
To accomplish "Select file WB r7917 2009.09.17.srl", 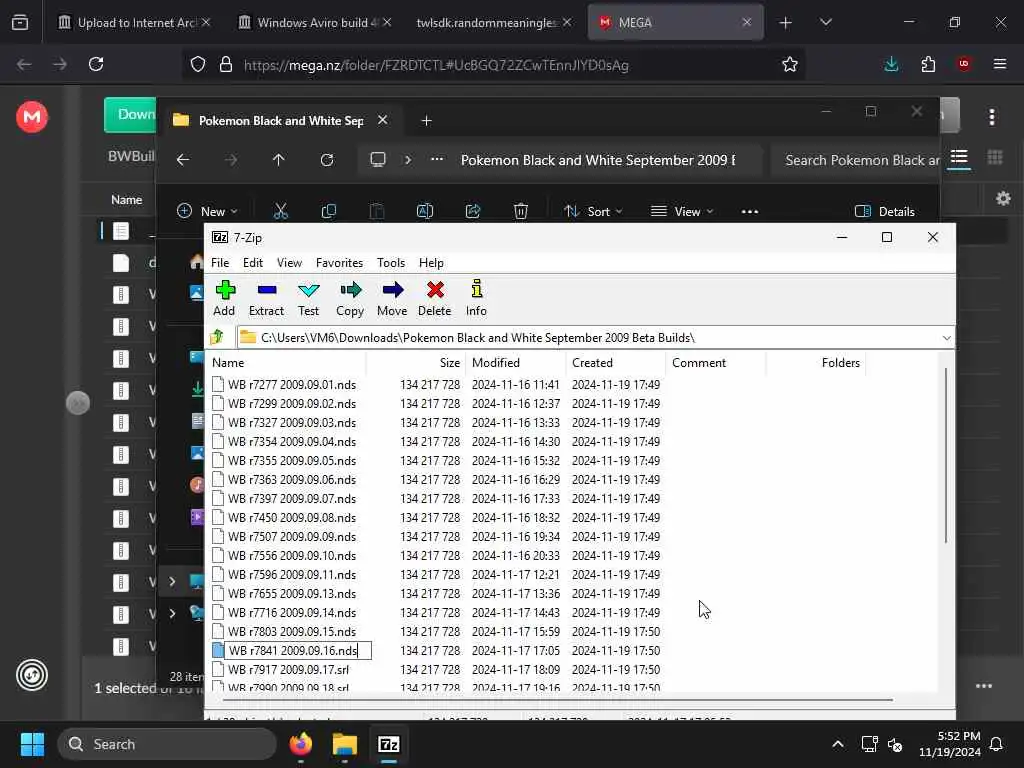I will 288,669.
